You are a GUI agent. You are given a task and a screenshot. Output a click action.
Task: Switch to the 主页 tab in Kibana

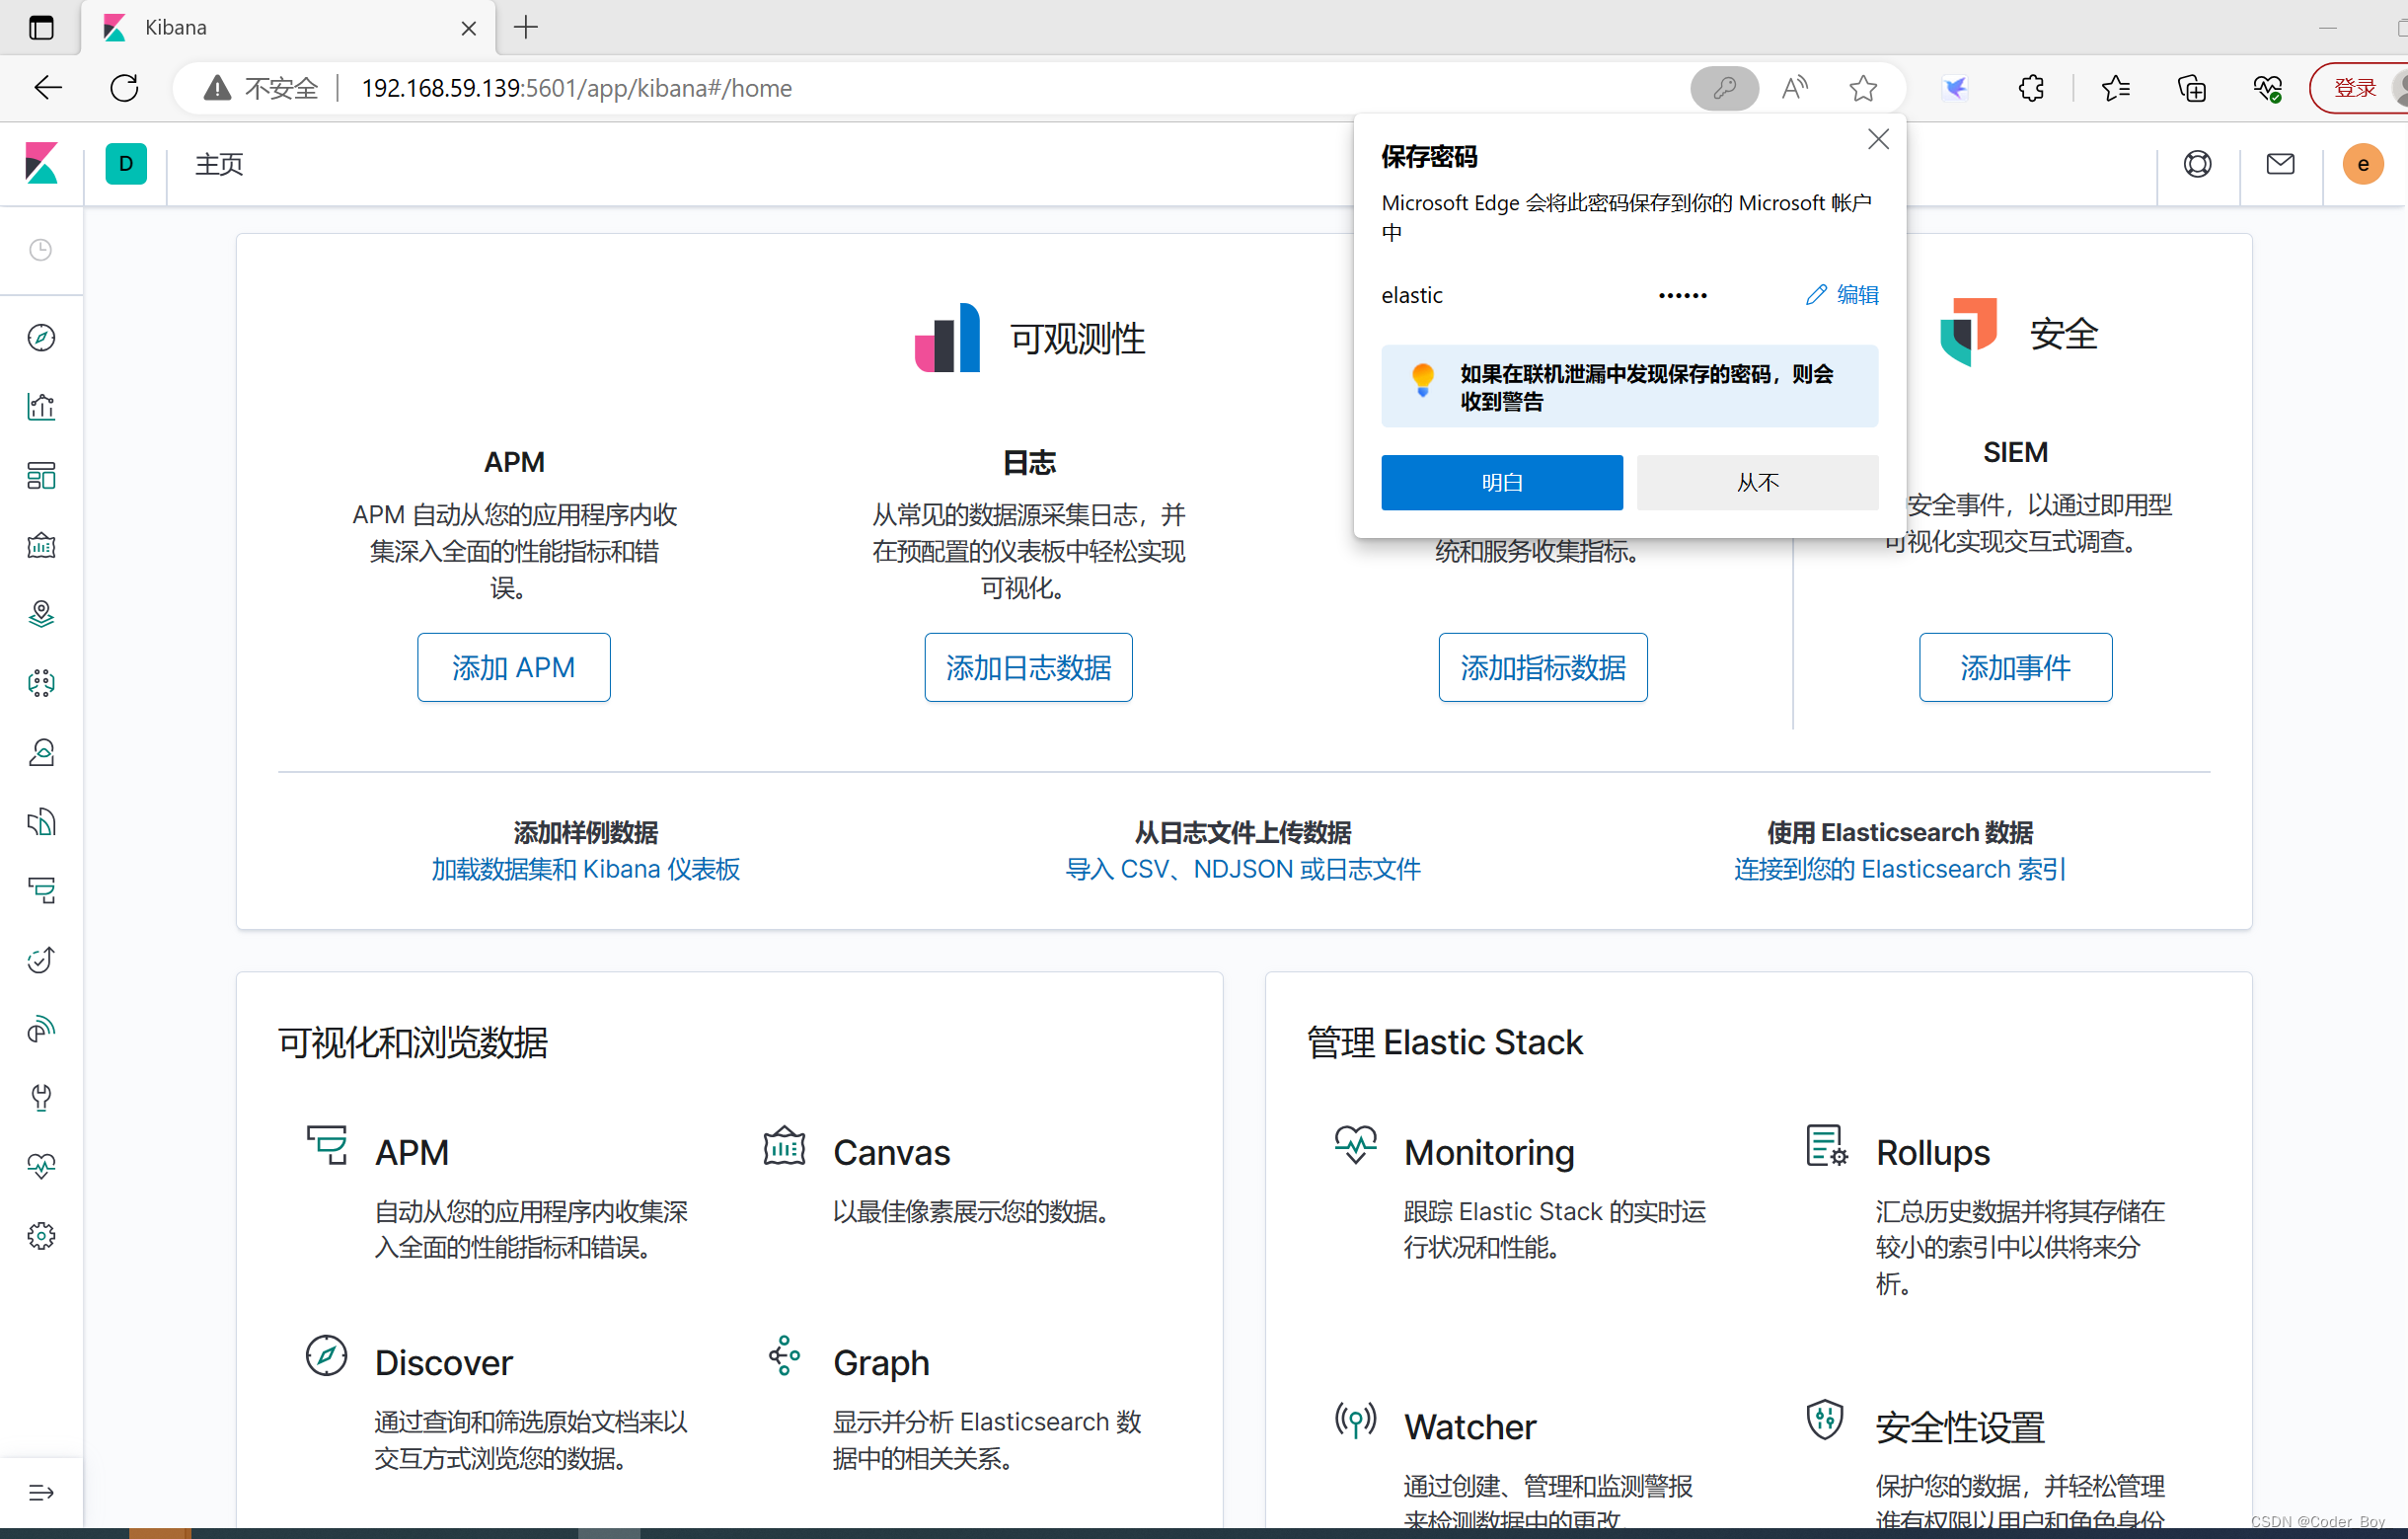pos(219,164)
